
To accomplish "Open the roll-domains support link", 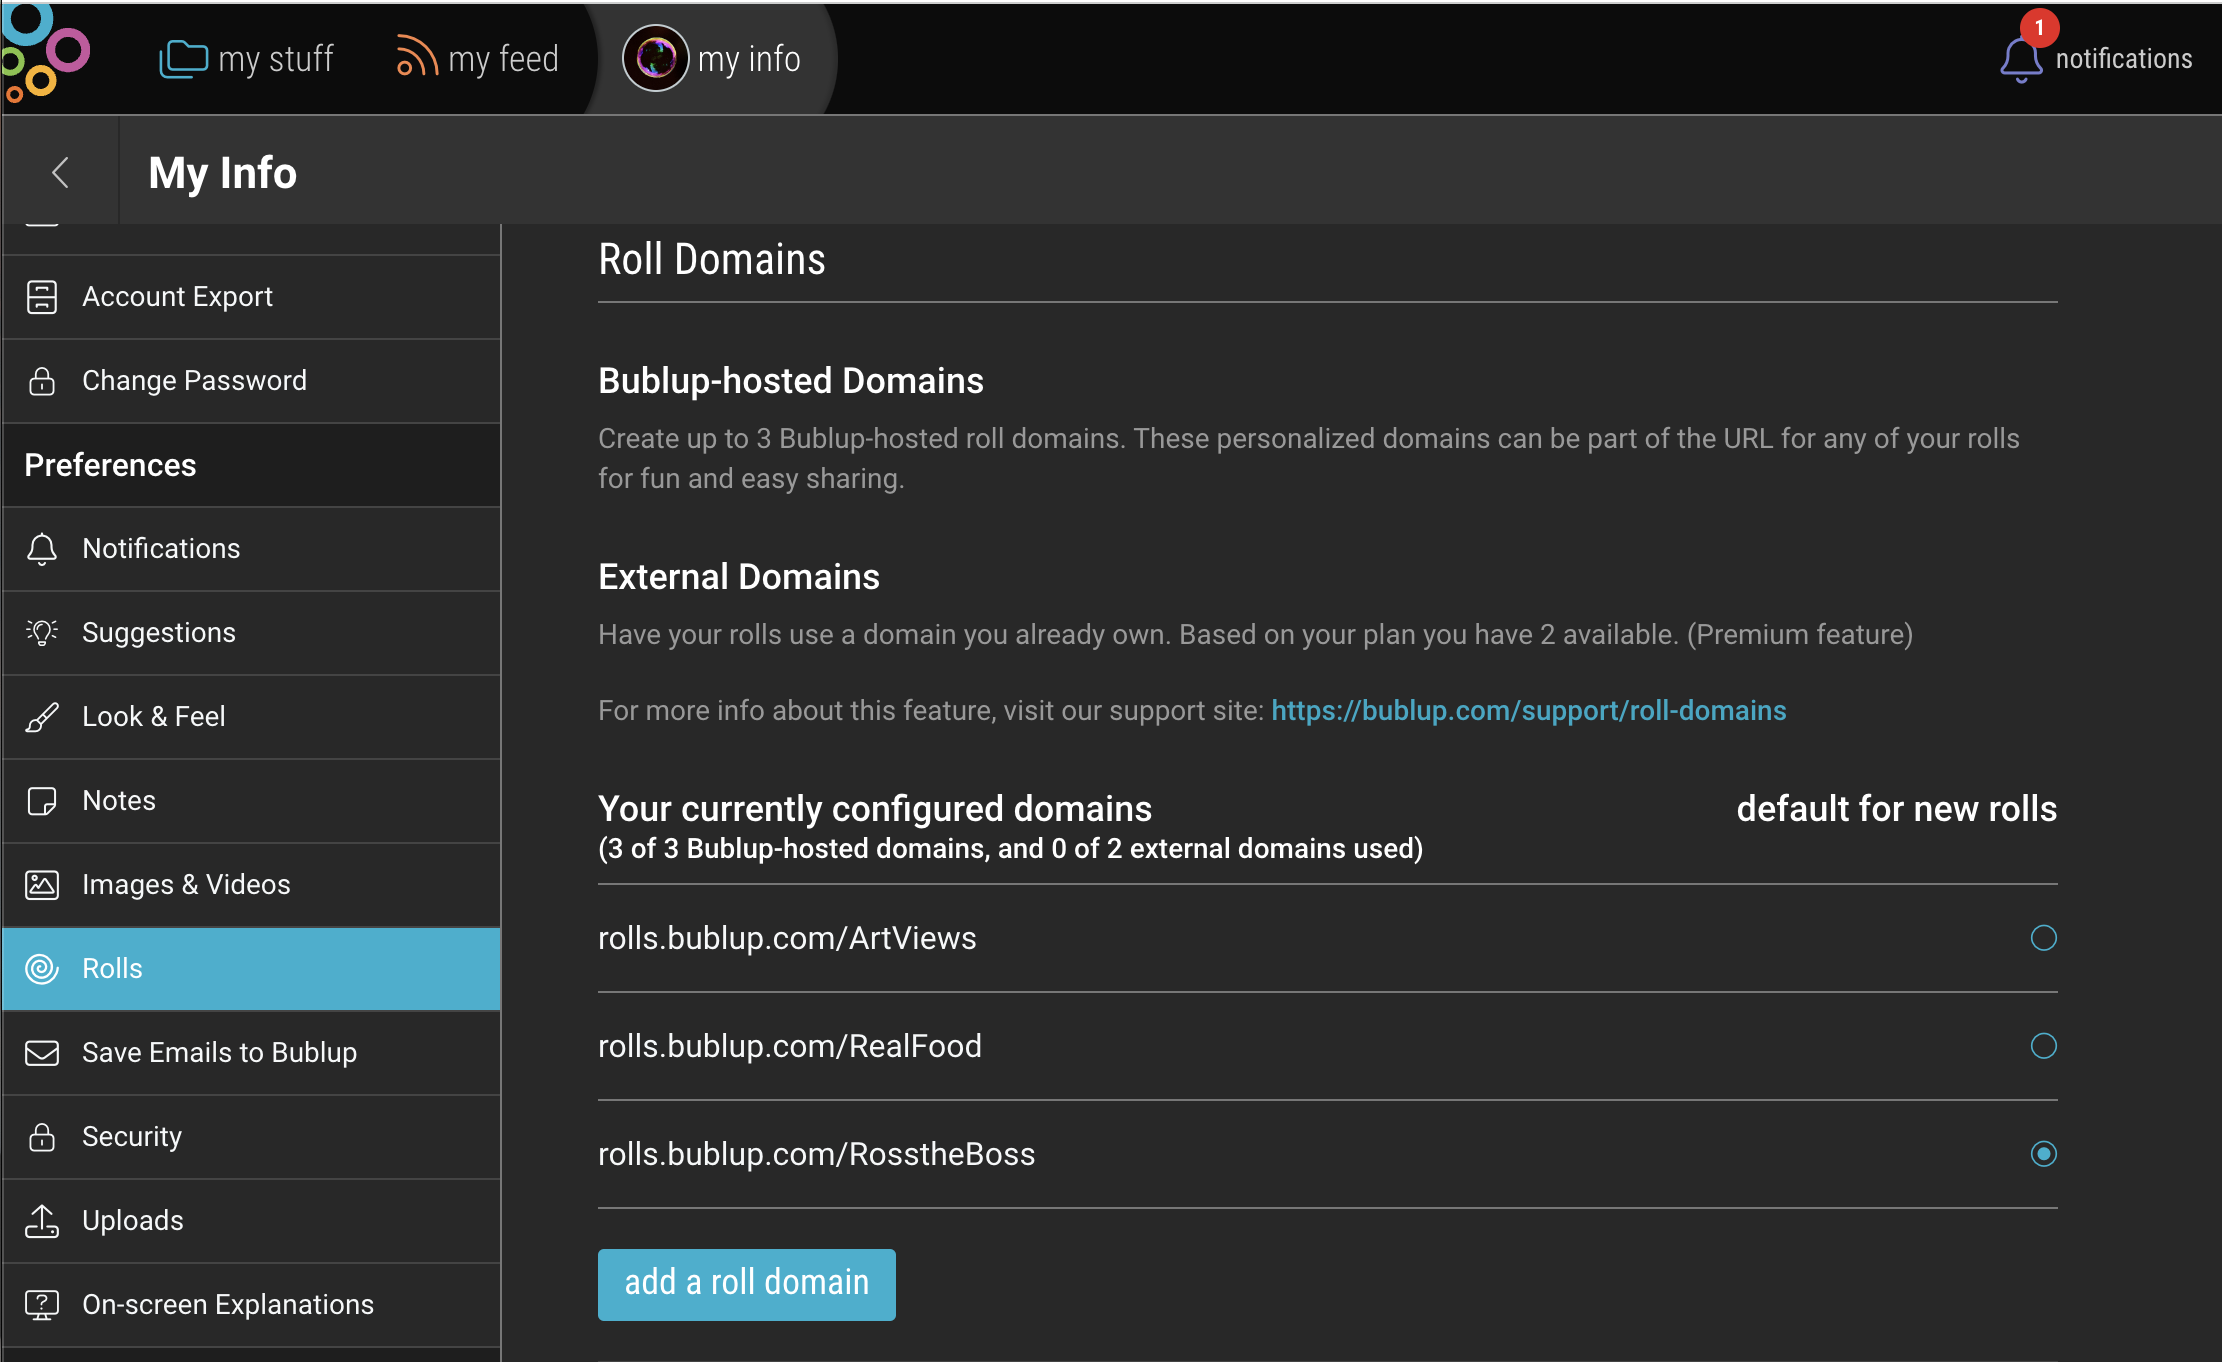I will coord(1528,711).
